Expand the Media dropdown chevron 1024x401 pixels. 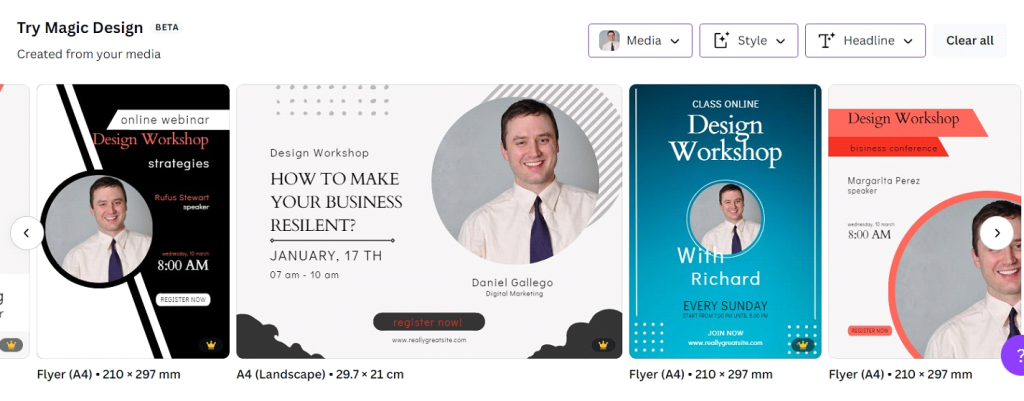tap(675, 41)
